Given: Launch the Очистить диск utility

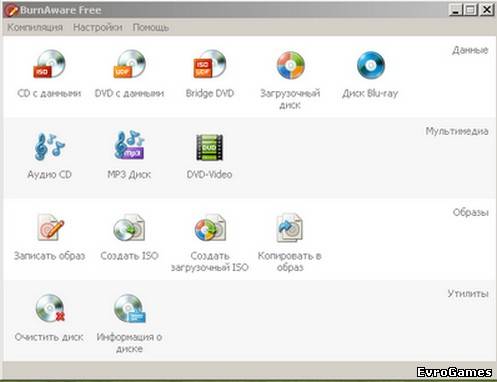Looking at the screenshot, I should [50, 308].
